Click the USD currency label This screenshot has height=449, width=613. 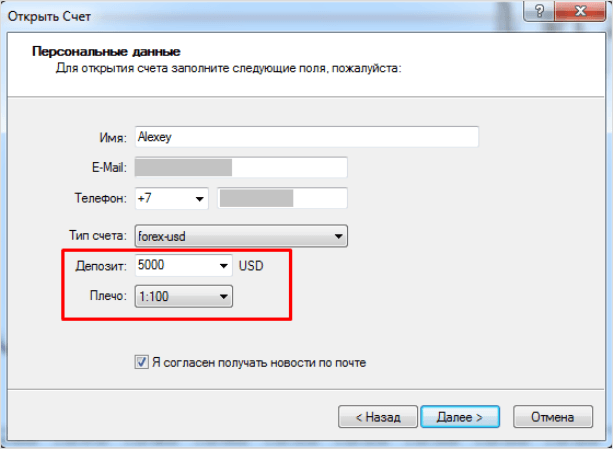coord(251,267)
